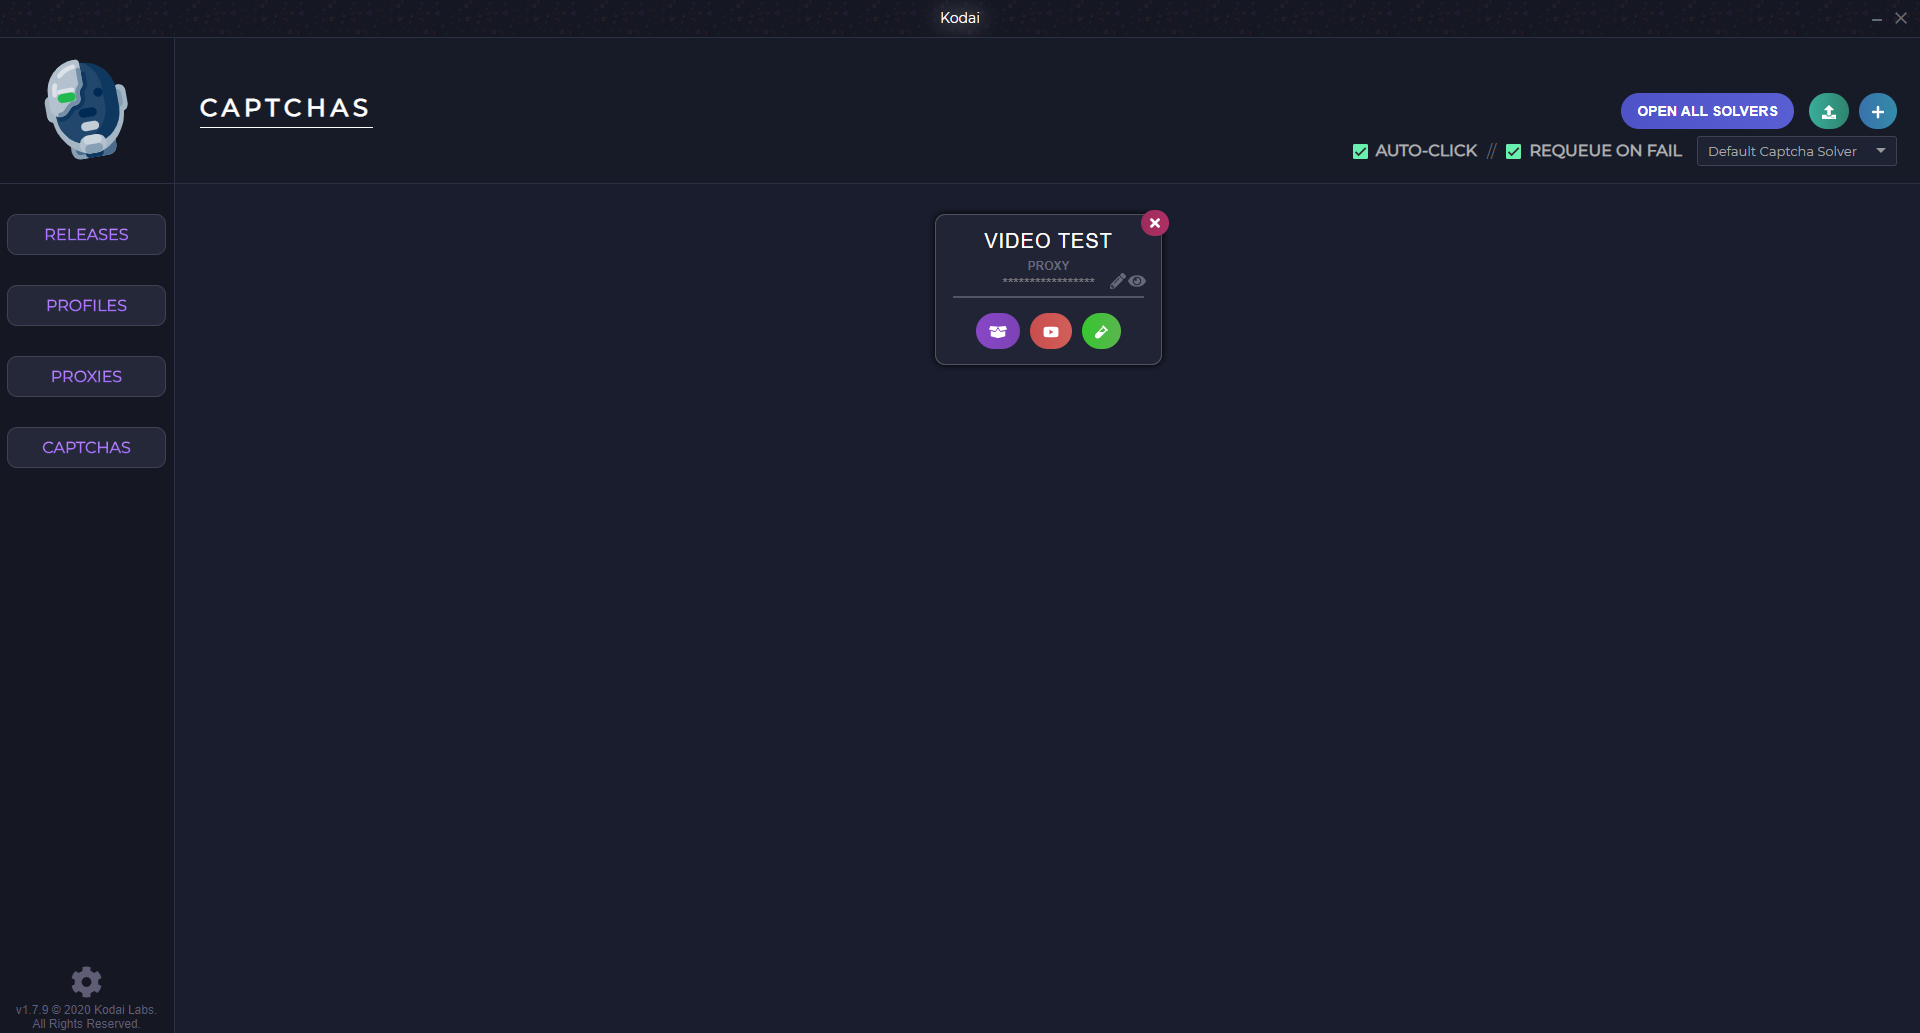Switch to the PROXIES section
Viewport: 1920px width, 1033px height.
coord(86,376)
